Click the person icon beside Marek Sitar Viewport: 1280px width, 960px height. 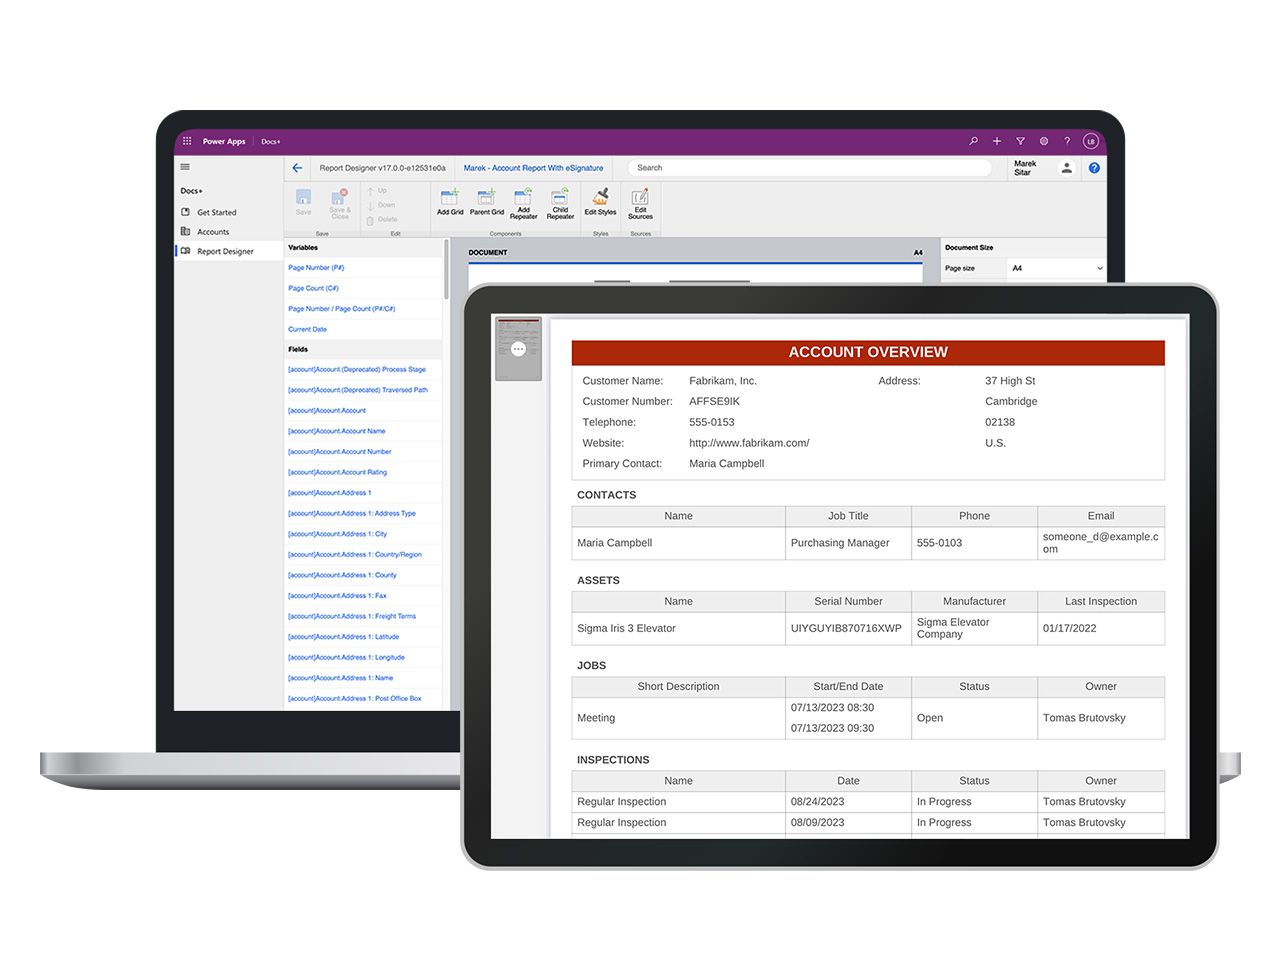tap(1067, 168)
